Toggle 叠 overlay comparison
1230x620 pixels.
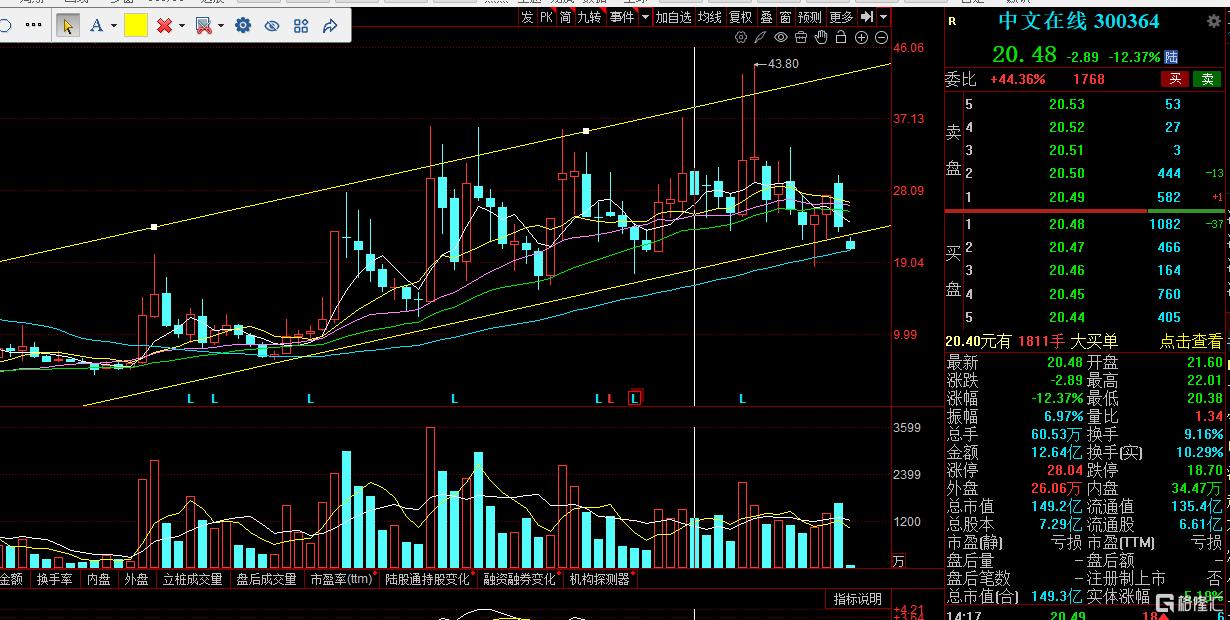click(766, 17)
